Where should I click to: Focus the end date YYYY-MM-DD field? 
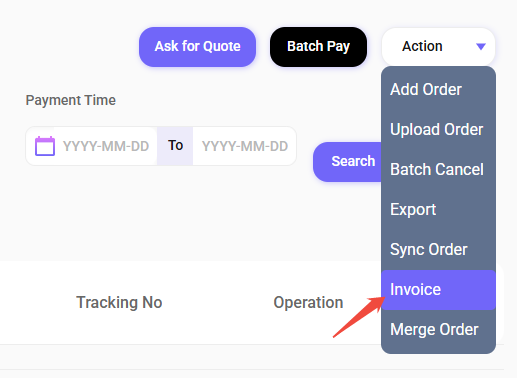tap(245, 146)
